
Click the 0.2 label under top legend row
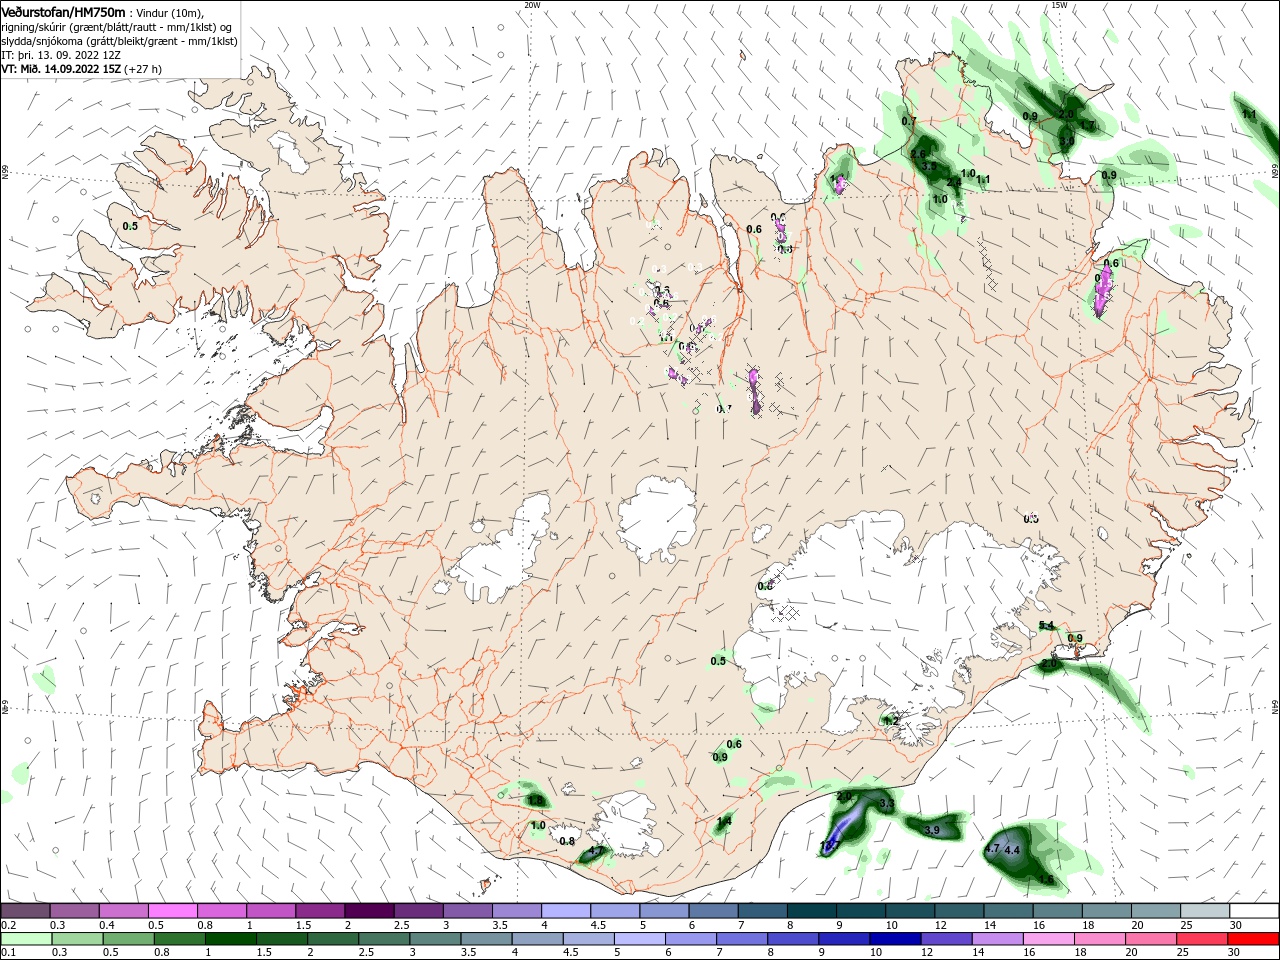pyautogui.click(x=8, y=925)
